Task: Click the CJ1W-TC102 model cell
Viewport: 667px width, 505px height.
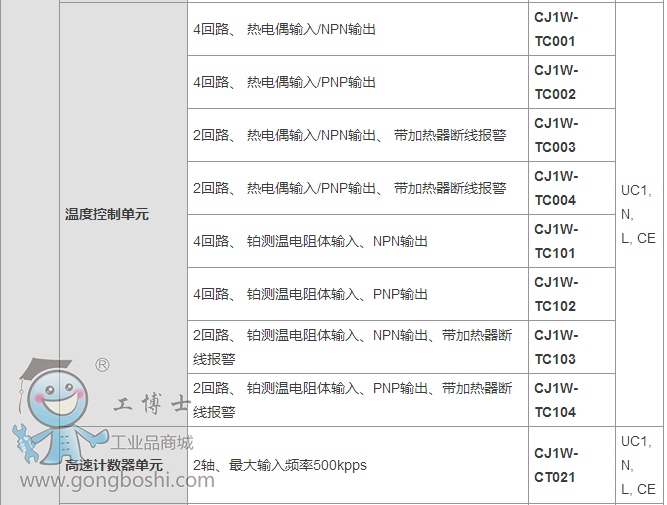Action: point(556,294)
